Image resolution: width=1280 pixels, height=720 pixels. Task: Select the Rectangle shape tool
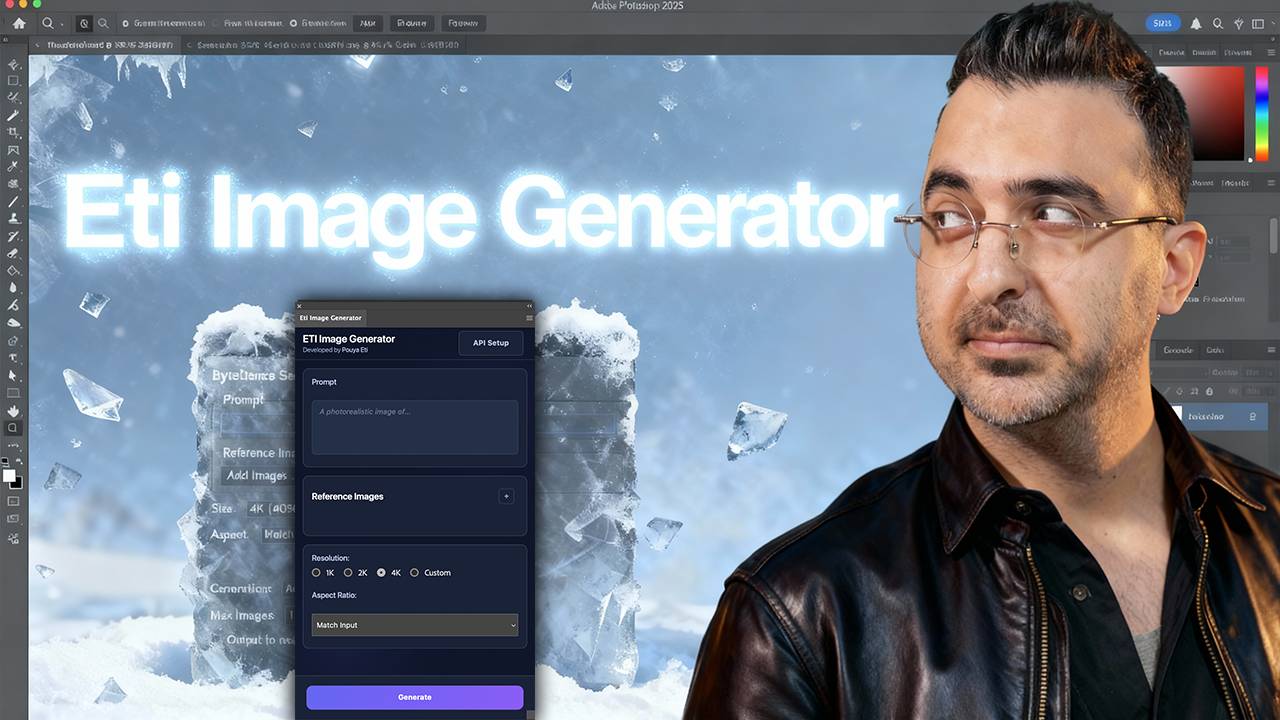click(14, 392)
